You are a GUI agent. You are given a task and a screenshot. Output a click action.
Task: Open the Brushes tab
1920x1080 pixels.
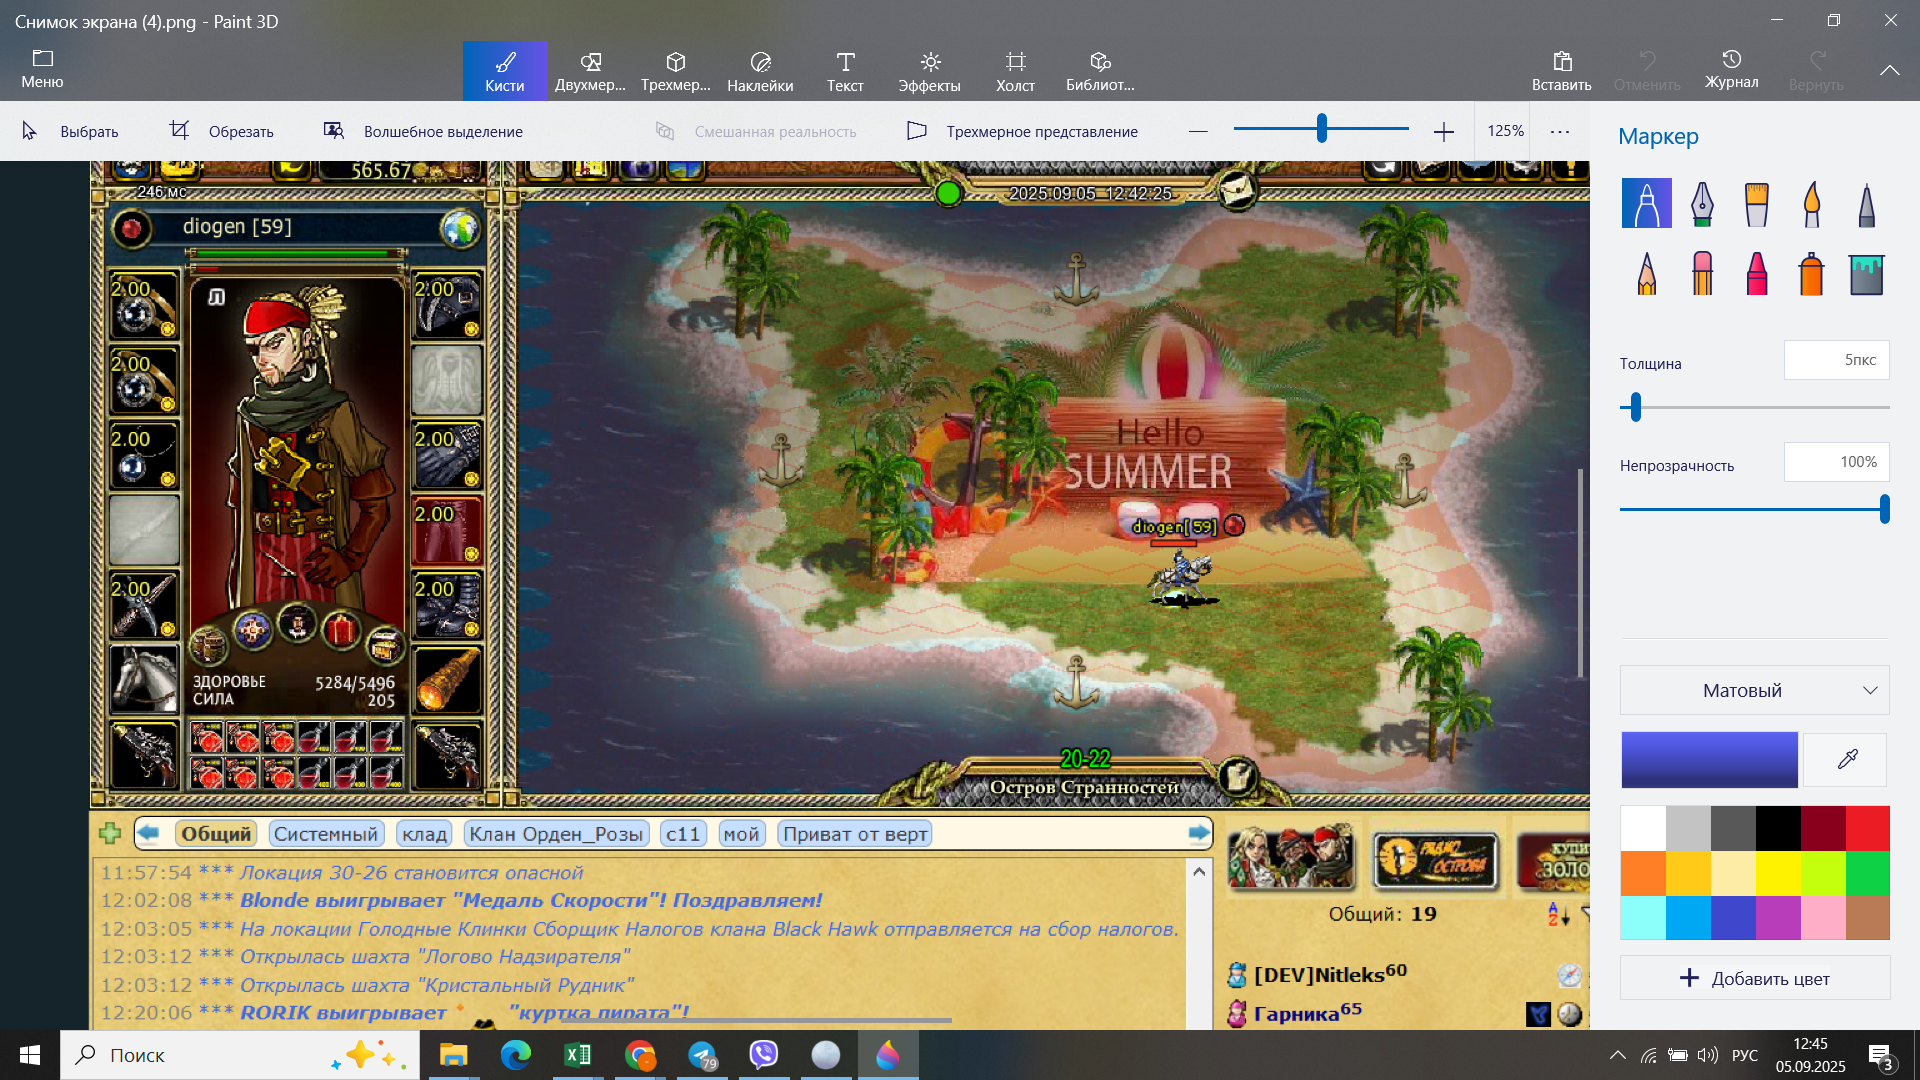[504, 71]
